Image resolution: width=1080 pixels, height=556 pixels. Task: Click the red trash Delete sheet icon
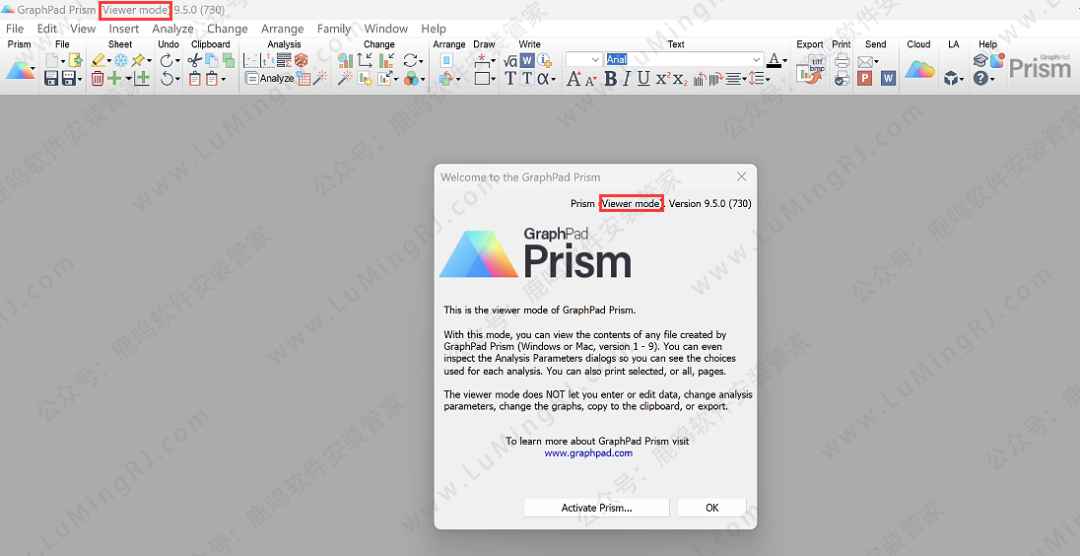click(97, 79)
